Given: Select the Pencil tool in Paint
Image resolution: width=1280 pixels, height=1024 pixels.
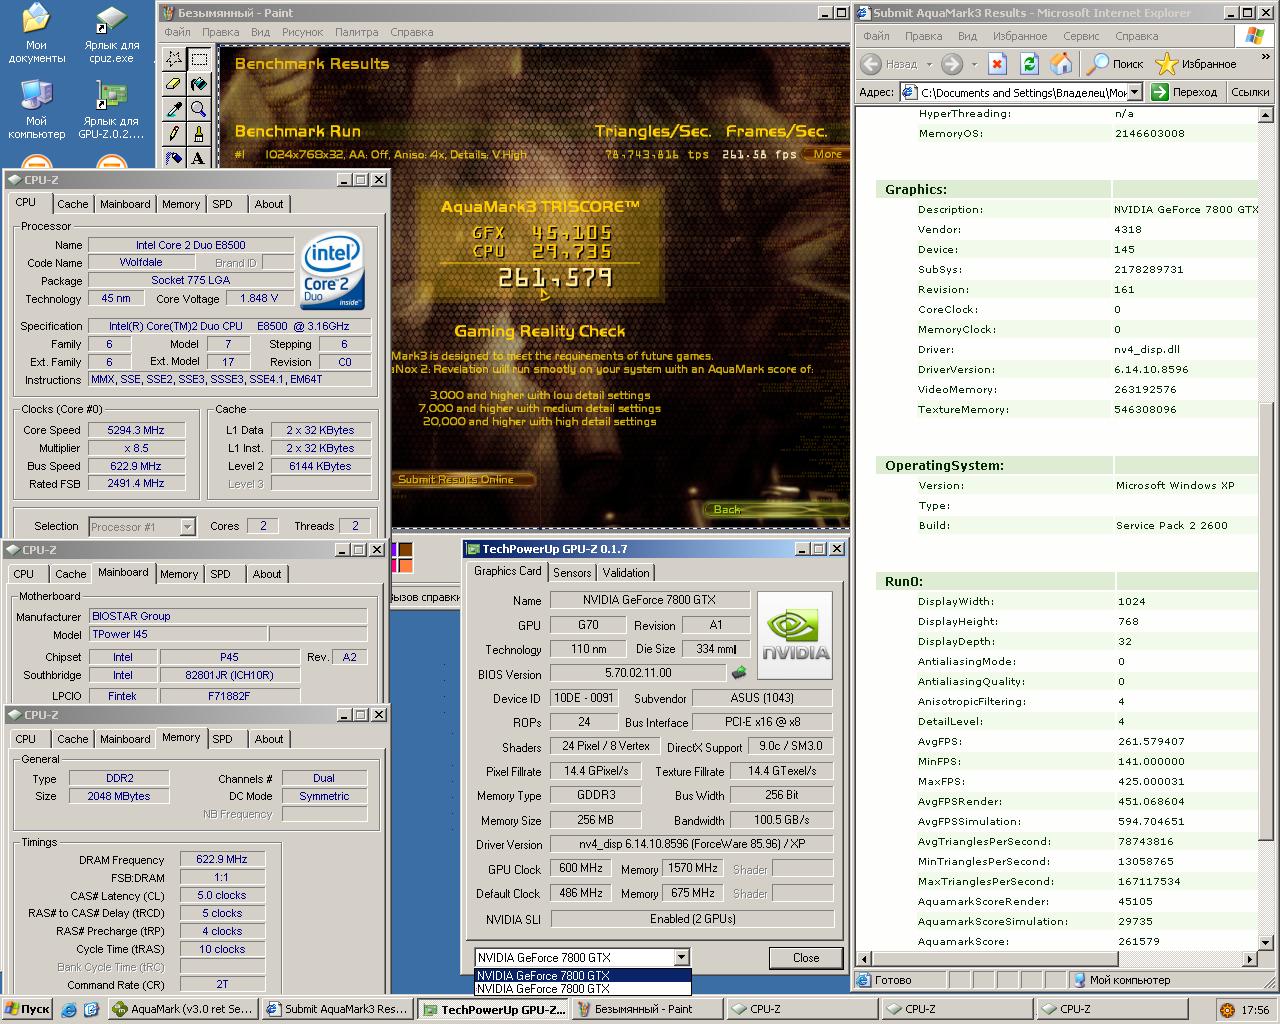Looking at the screenshot, I should point(174,133).
